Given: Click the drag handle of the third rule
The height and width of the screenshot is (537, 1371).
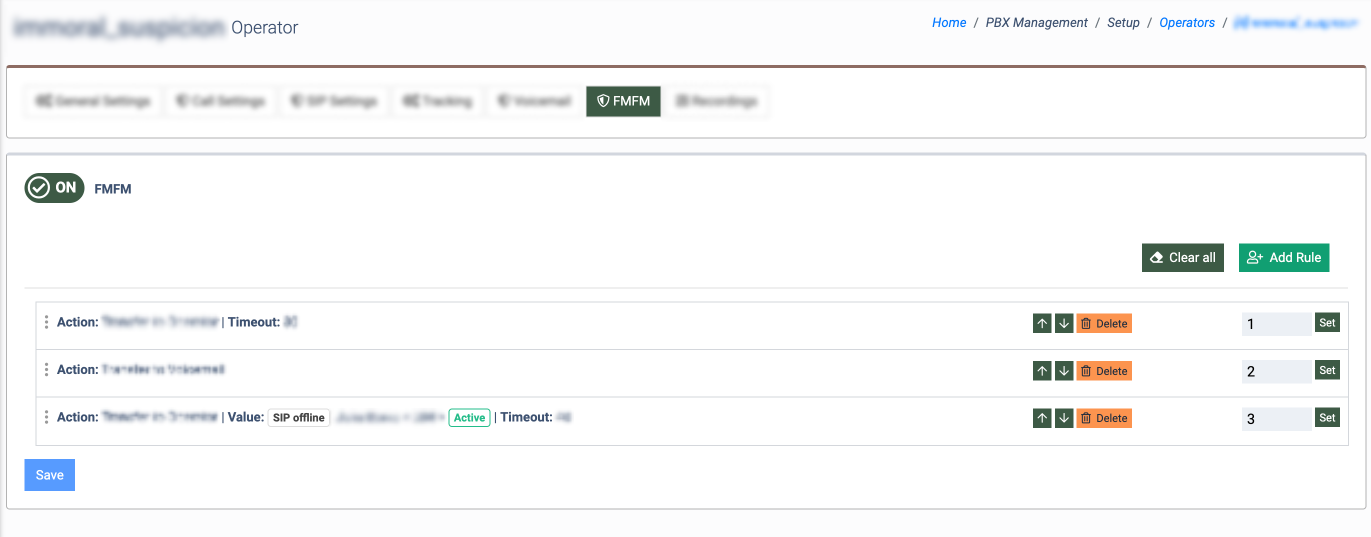Looking at the screenshot, I should tap(46, 417).
